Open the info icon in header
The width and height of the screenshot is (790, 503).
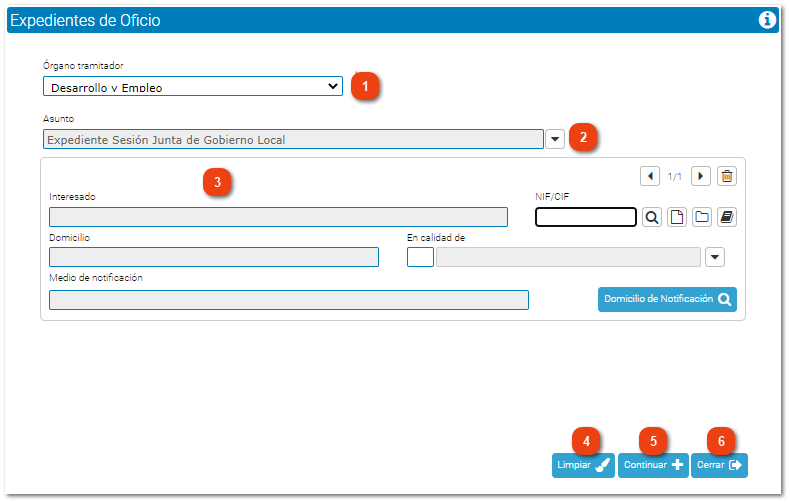tap(767, 20)
